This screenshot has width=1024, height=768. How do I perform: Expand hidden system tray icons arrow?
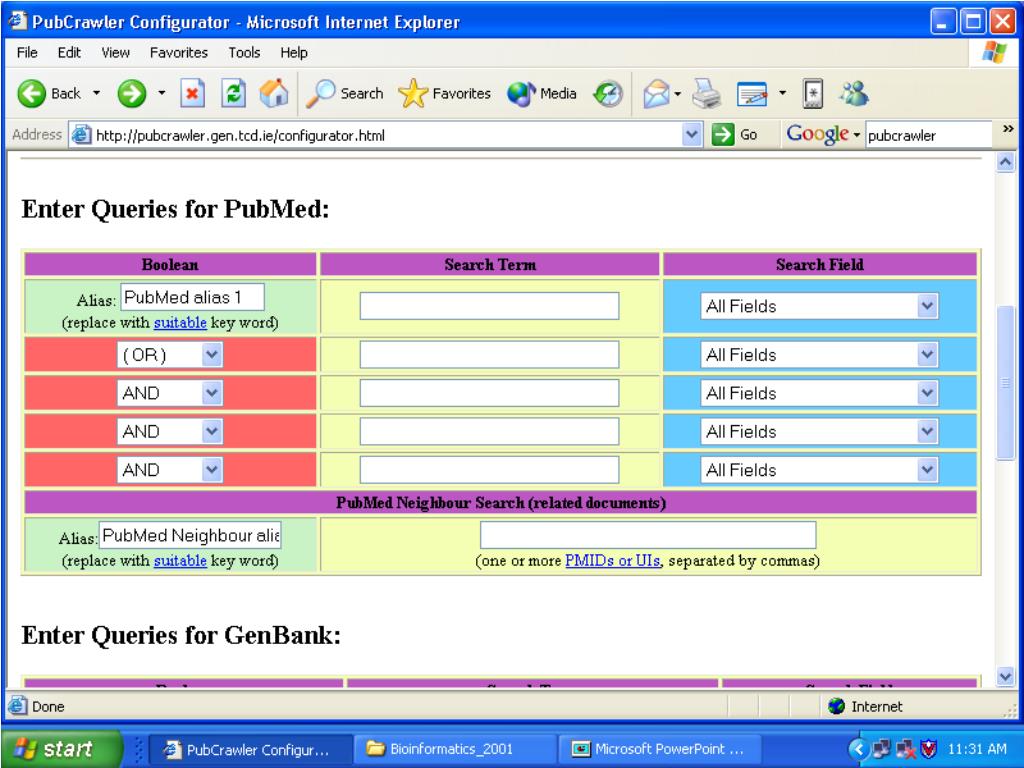click(x=860, y=749)
